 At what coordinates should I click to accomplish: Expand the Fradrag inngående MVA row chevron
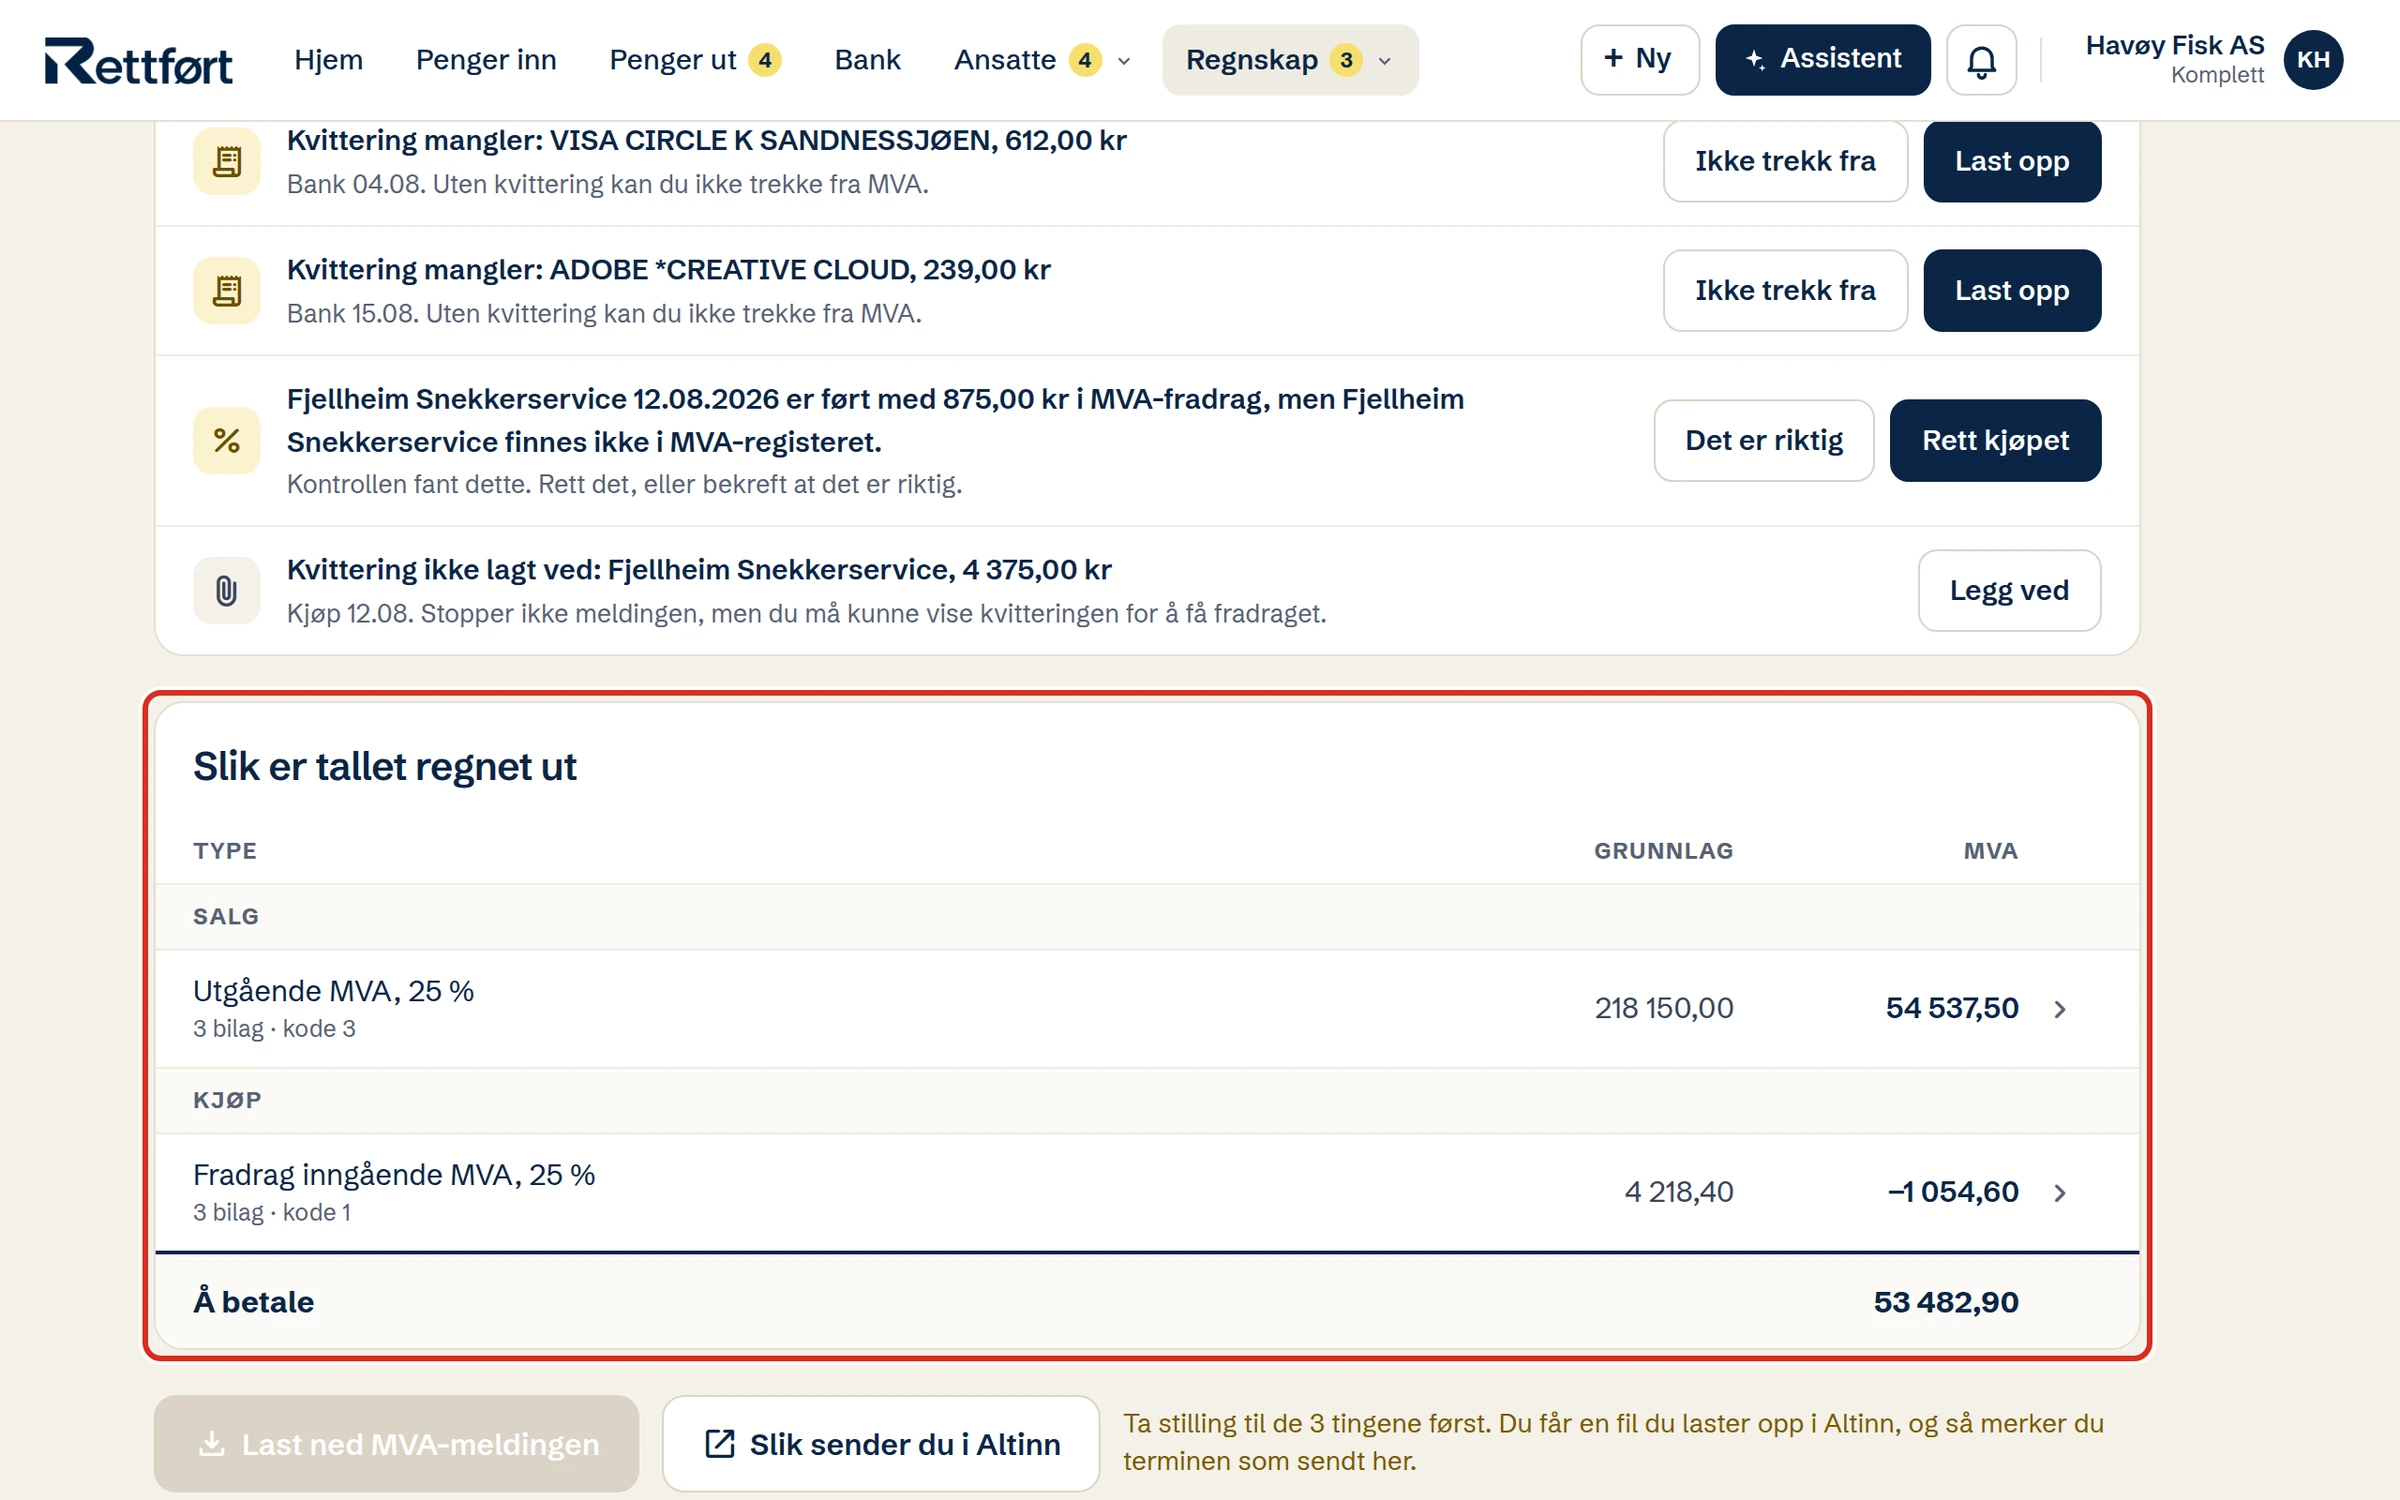pyautogui.click(x=2060, y=1192)
